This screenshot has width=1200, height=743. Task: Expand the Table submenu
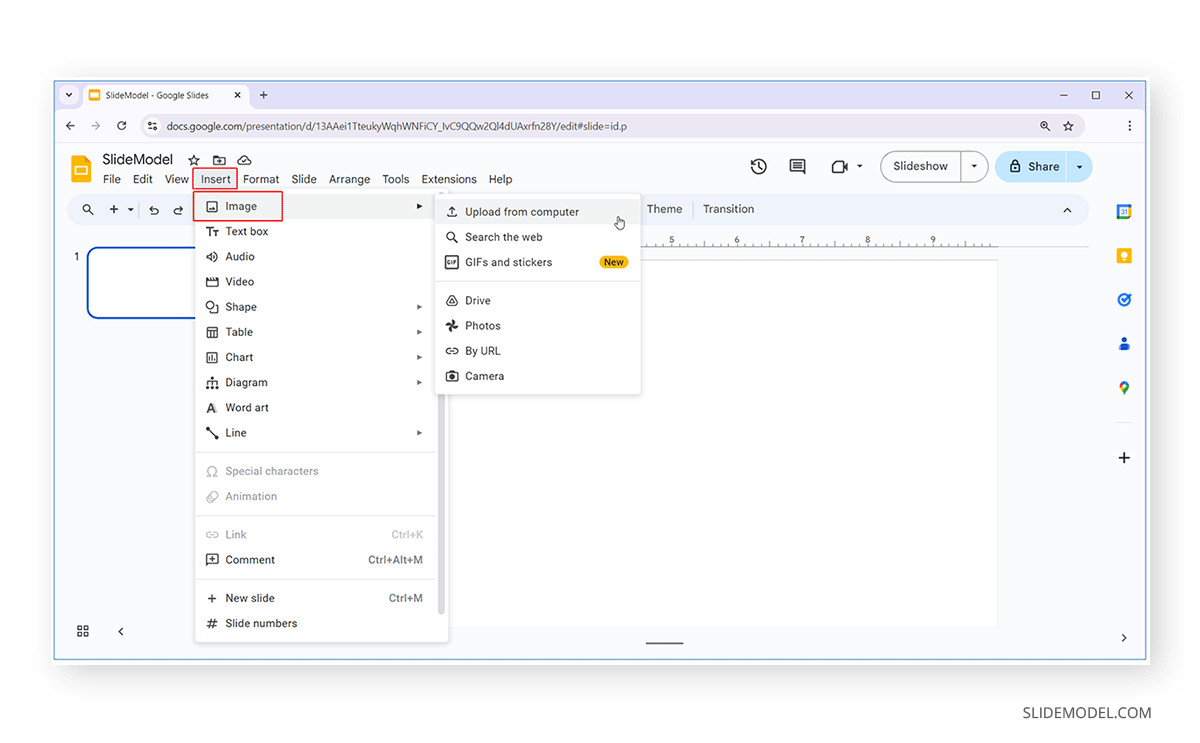[x=419, y=332]
